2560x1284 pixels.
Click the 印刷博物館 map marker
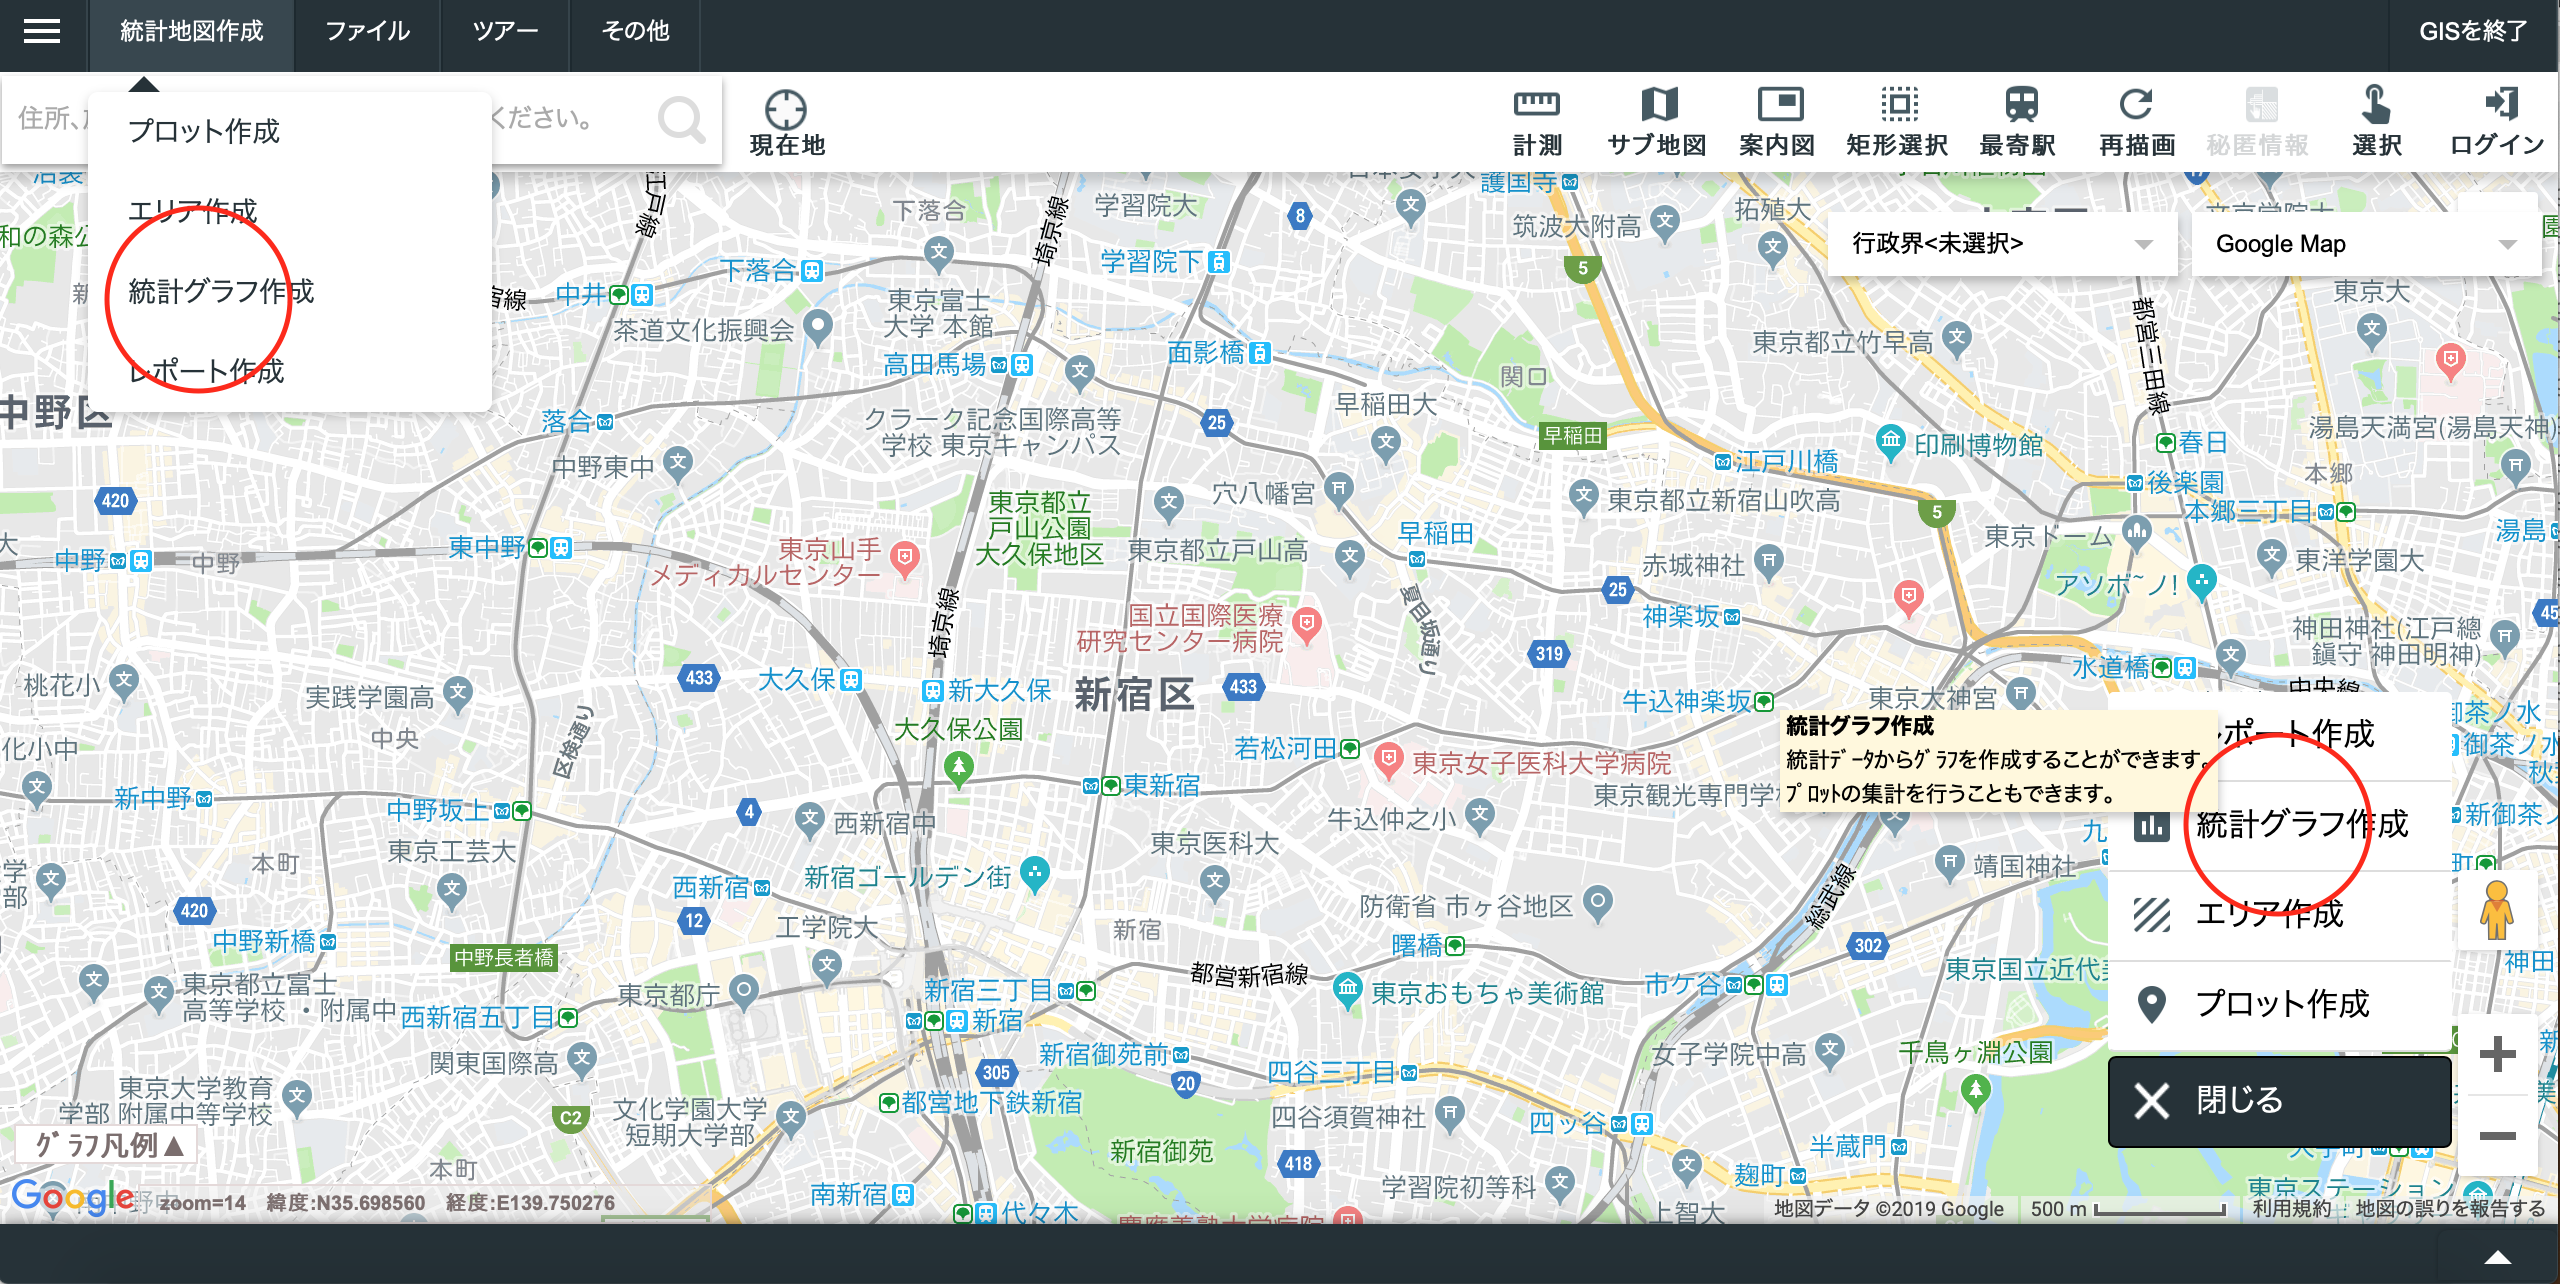click(x=1890, y=441)
